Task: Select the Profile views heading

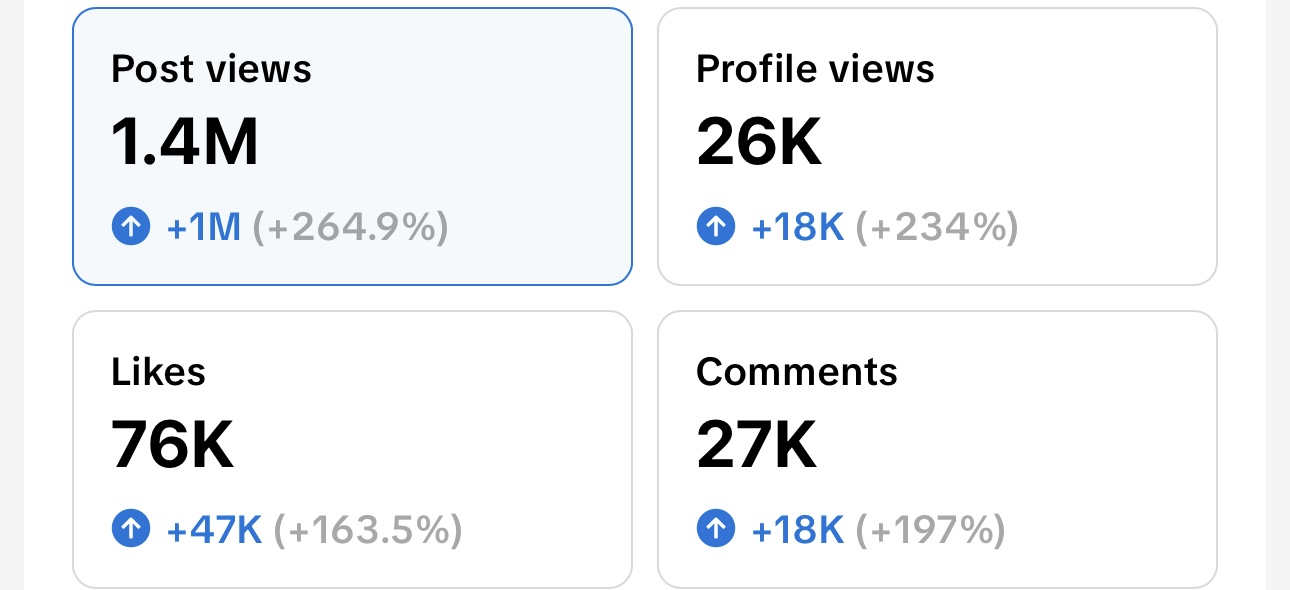Action: point(815,69)
